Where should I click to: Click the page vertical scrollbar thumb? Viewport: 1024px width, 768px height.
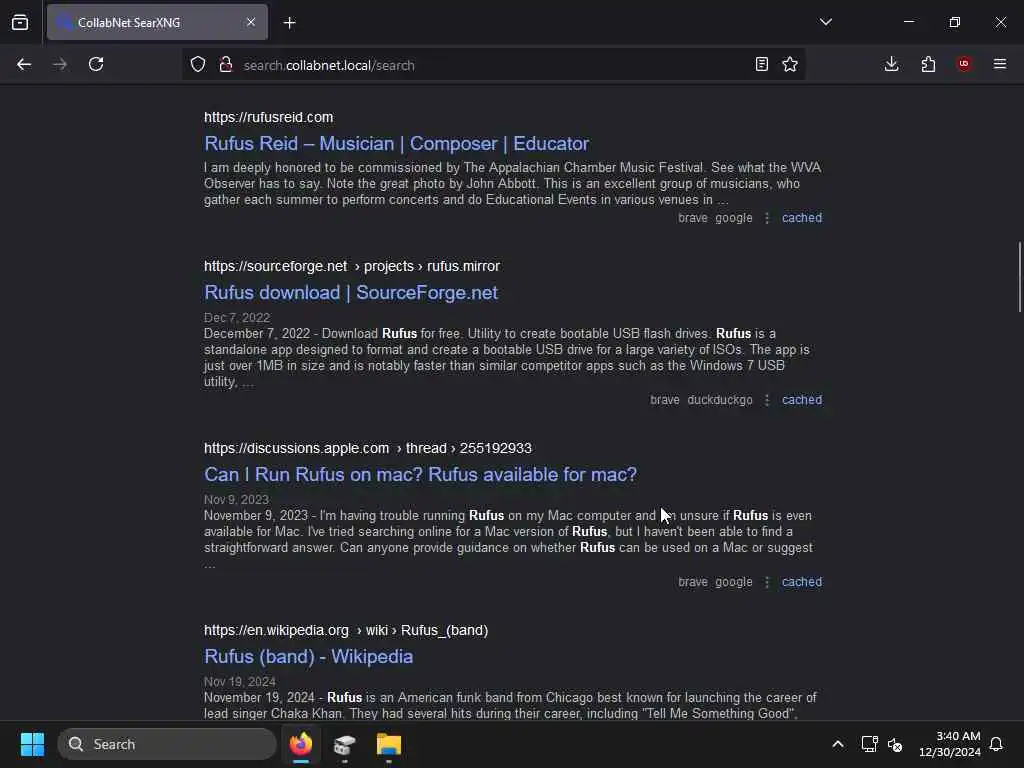tap(1019, 277)
